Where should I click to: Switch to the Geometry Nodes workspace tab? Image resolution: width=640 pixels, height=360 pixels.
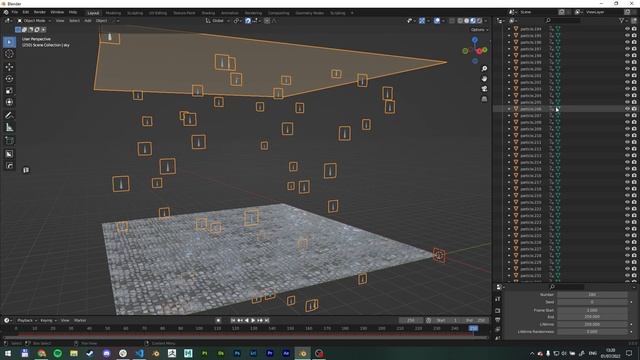[309, 13]
